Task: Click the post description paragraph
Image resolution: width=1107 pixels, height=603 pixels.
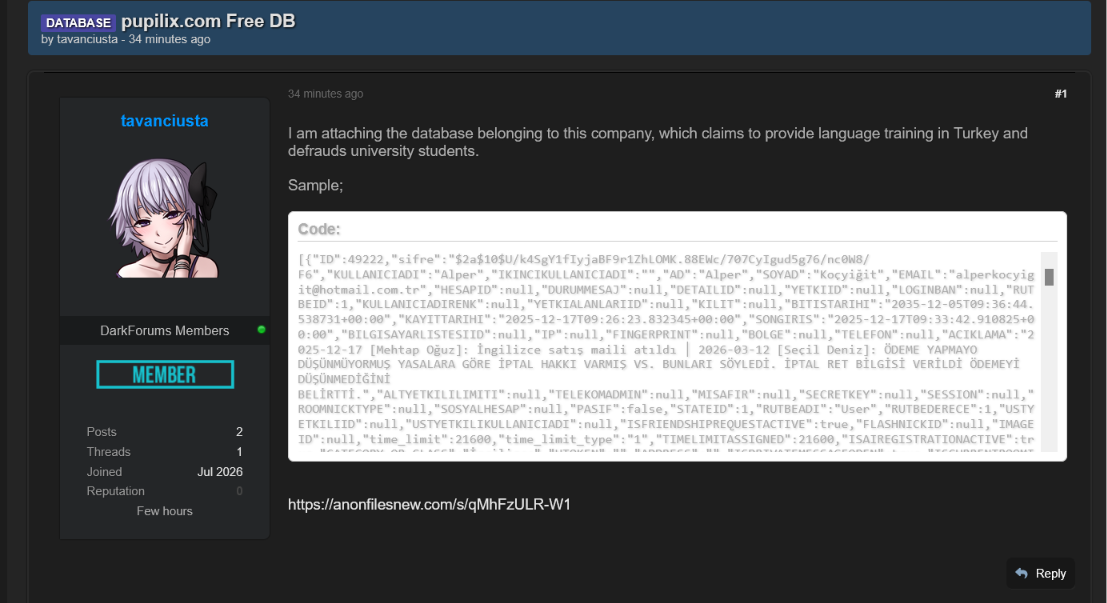Action: tap(657, 142)
